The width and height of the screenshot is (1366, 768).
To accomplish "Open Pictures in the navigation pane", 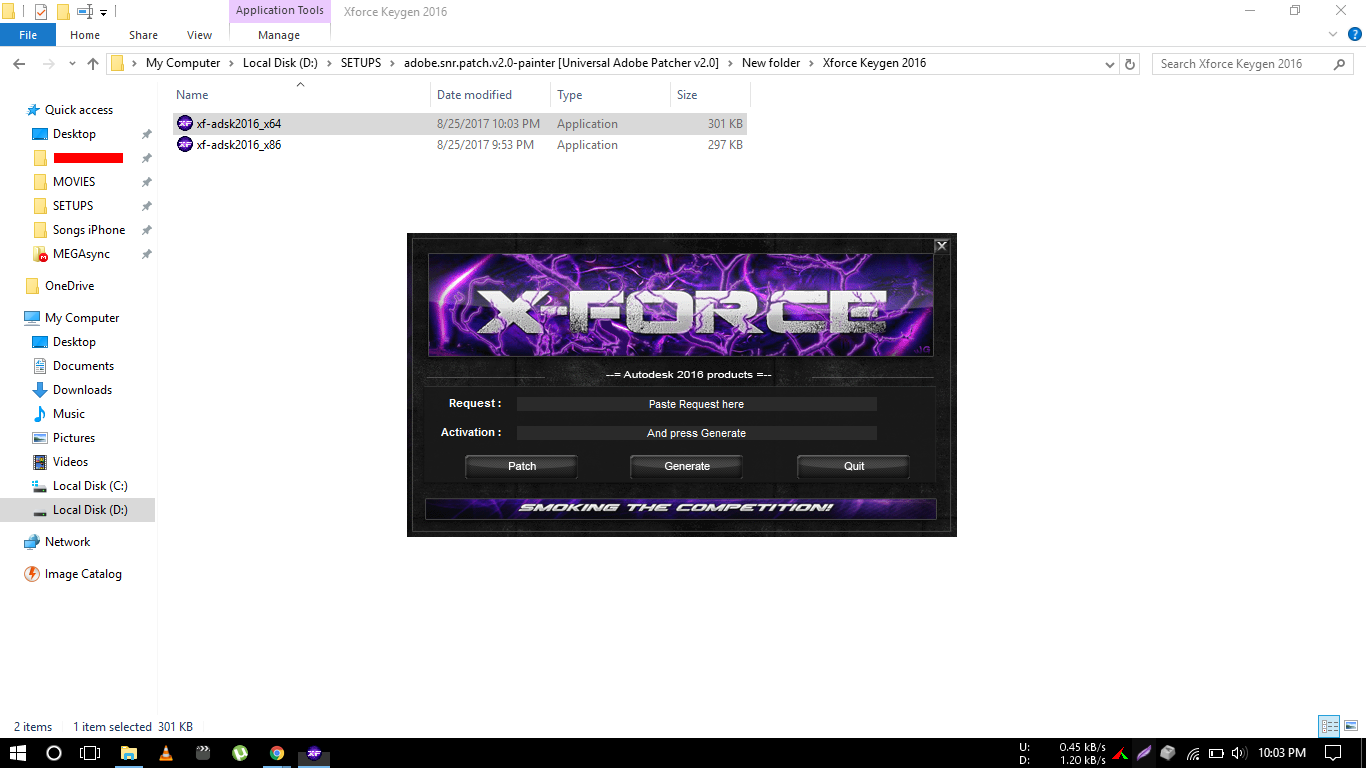I will coord(74,438).
